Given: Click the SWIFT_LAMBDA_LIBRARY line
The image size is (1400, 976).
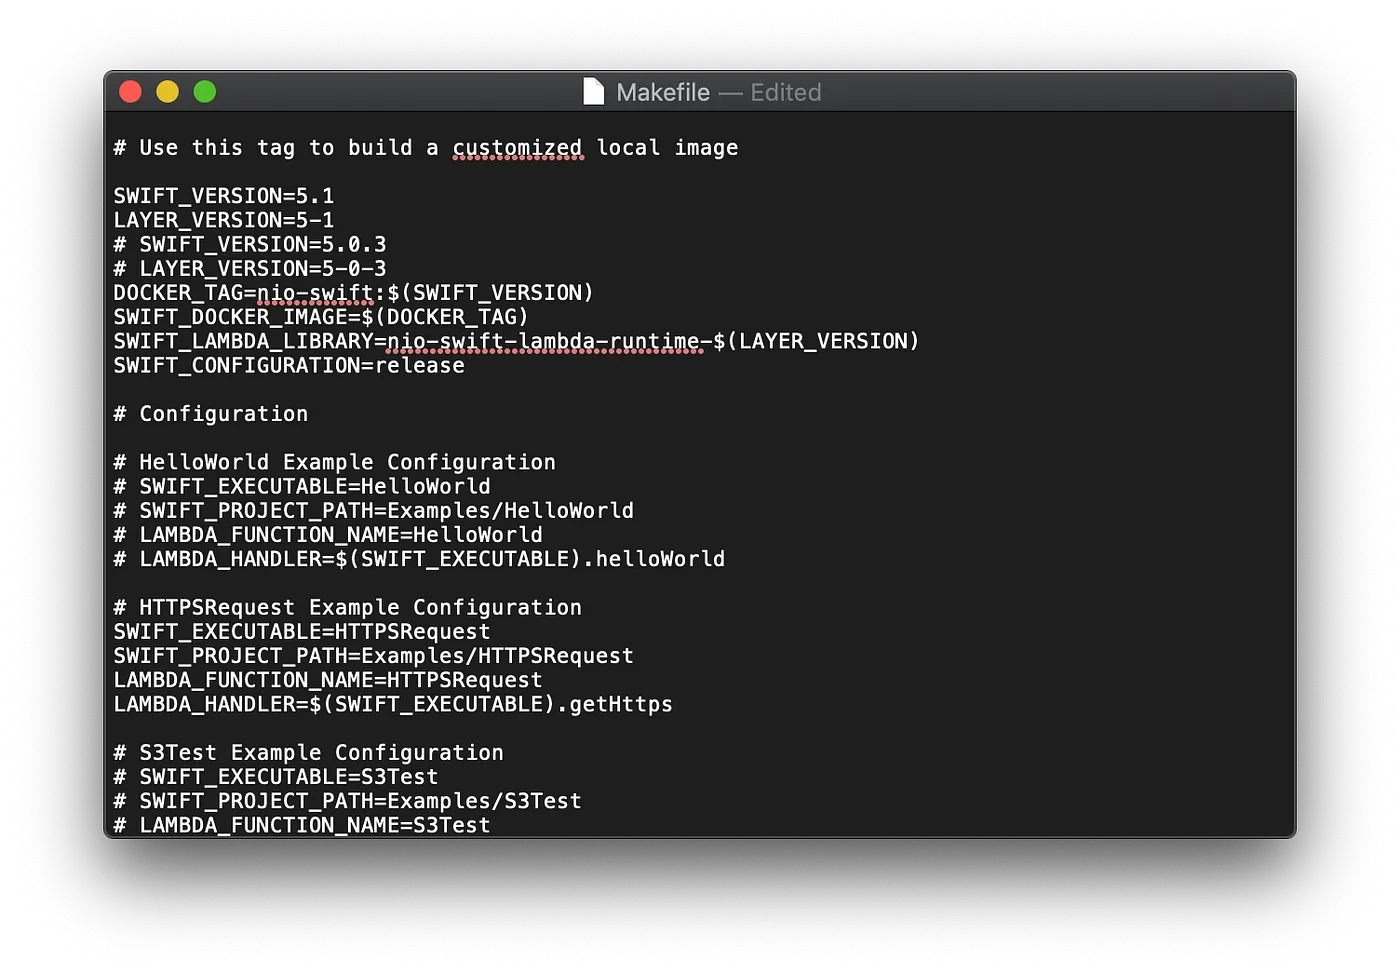Looking at the screenshot, I should (x=516, y=341).
